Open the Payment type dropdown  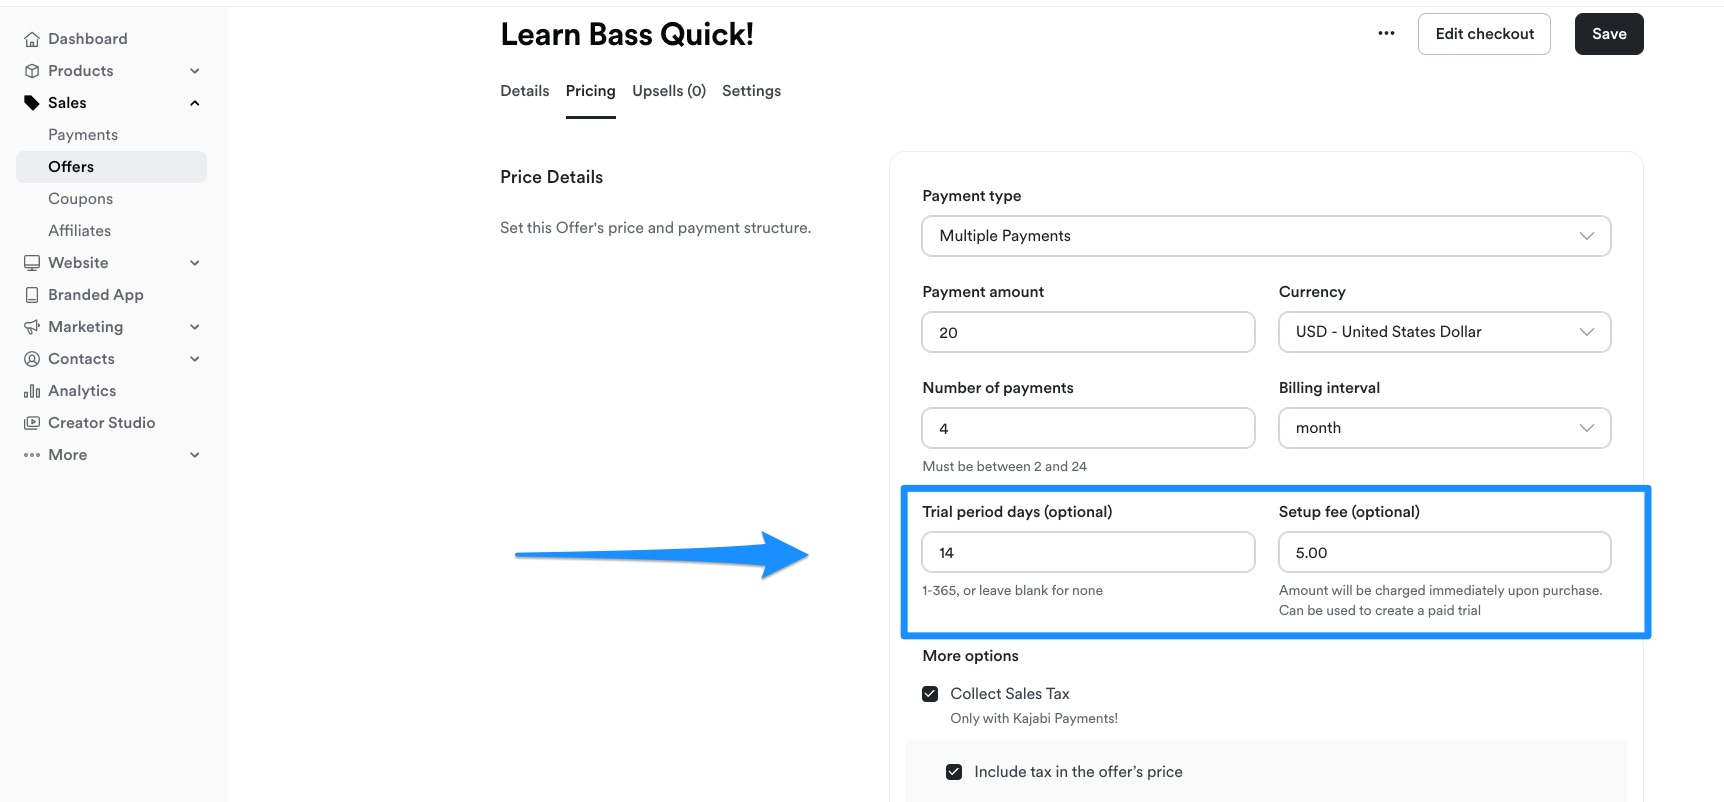[1266, 236]
